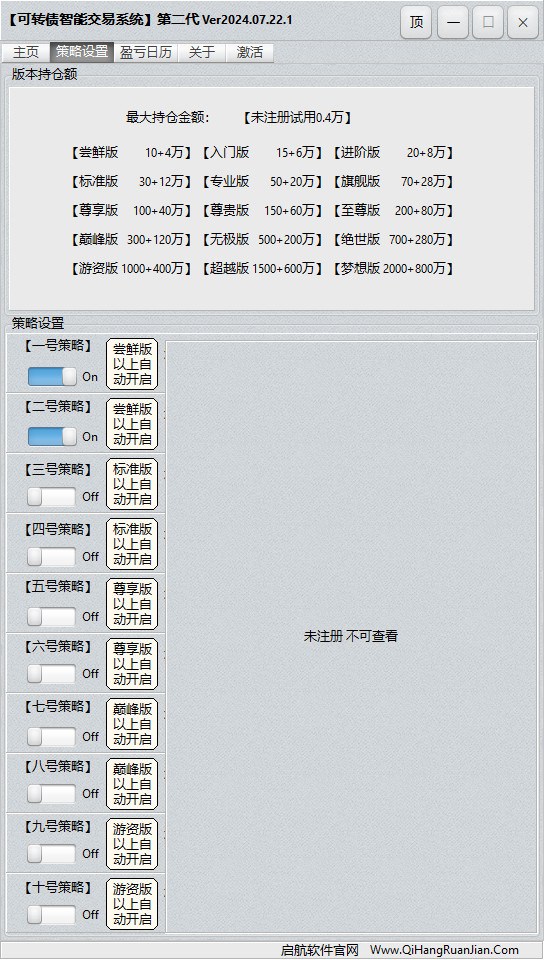544x960 pixels.
Task: Open the 盈亏日历 tab
Action: point(146,53)
